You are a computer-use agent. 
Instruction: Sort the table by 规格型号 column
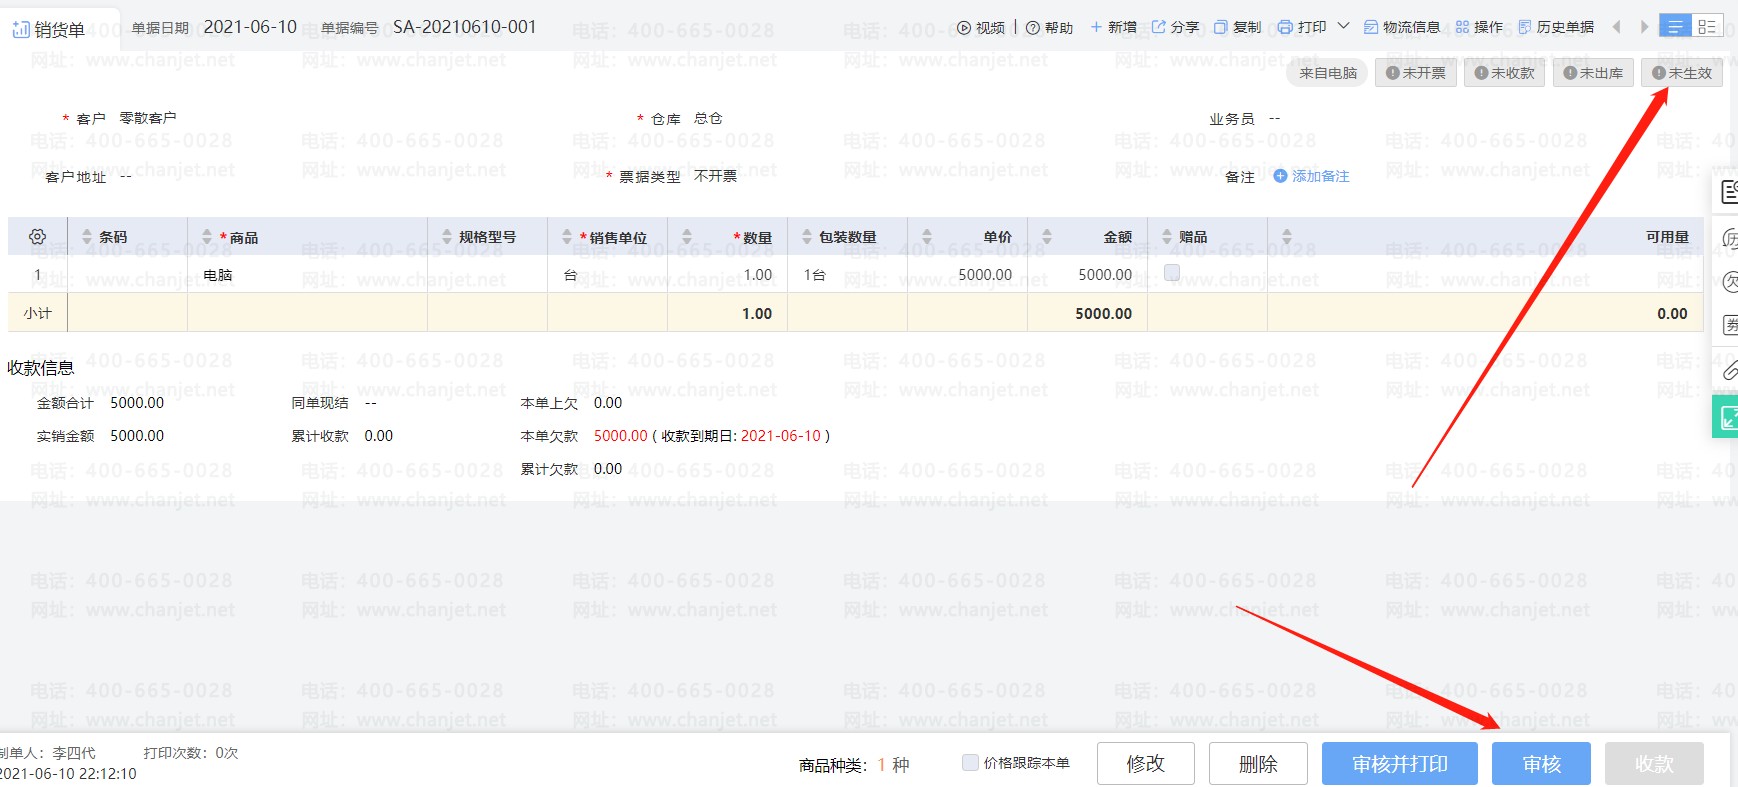[447, 237]
